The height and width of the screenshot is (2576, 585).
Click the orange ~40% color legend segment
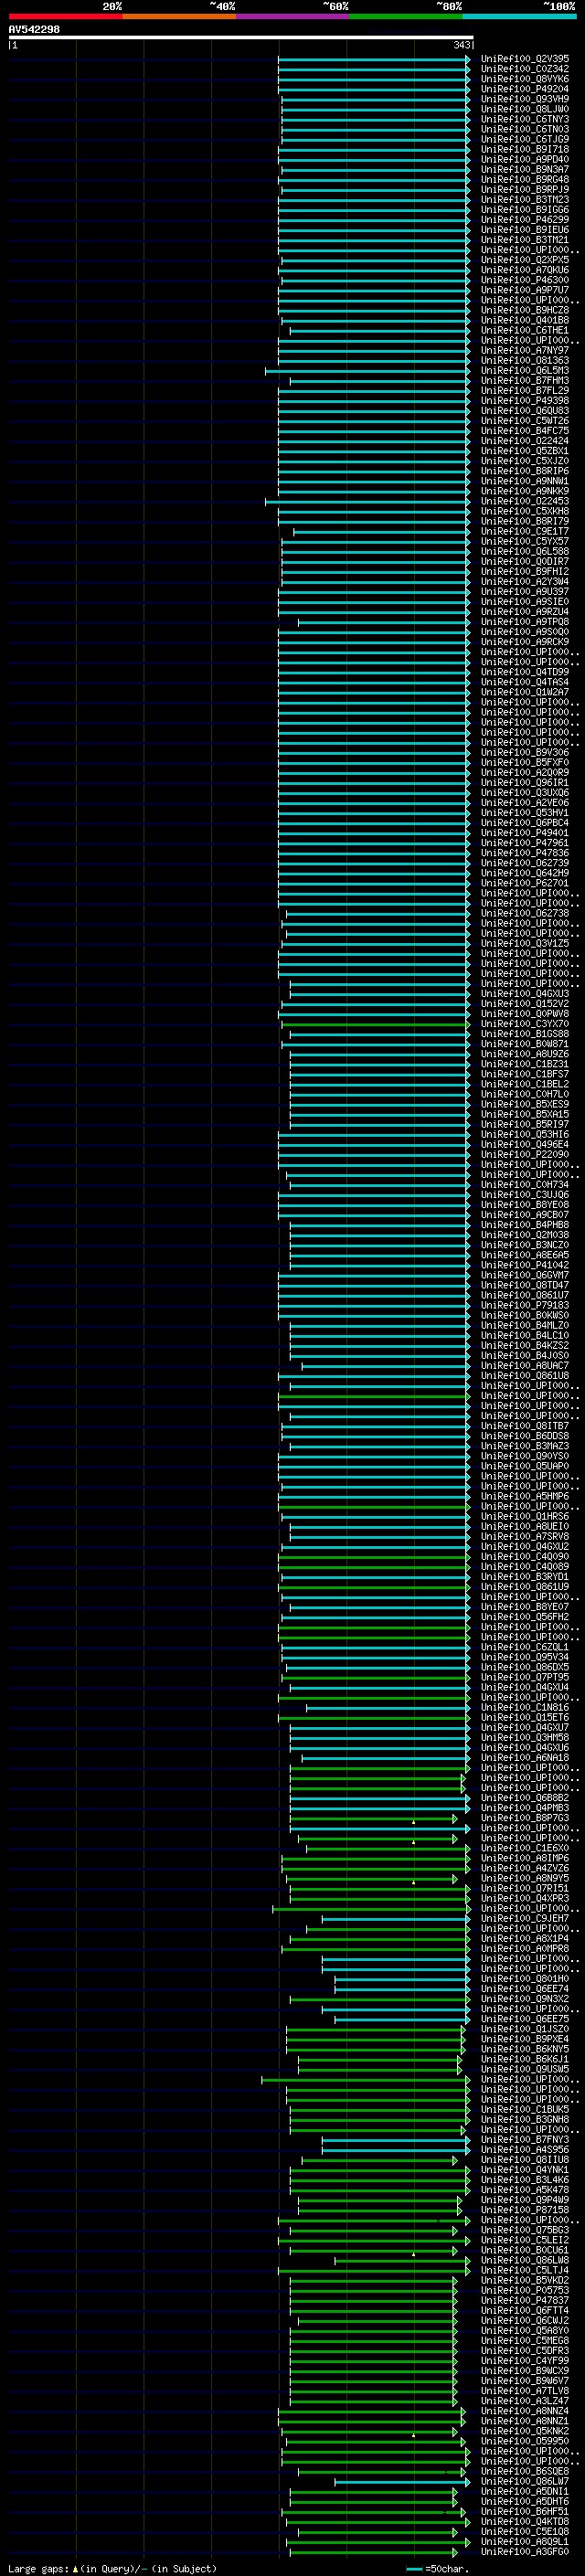tap(179, 16)
